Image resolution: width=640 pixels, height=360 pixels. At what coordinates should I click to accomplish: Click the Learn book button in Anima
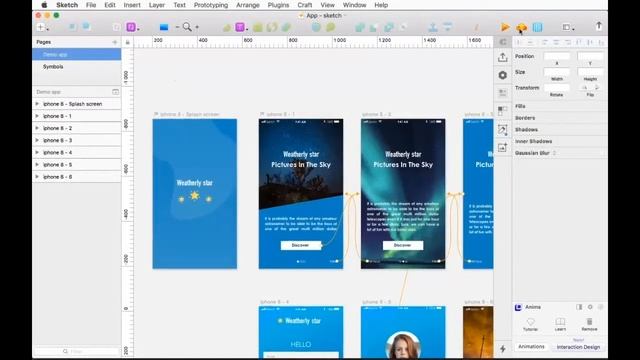click(560, 324)
